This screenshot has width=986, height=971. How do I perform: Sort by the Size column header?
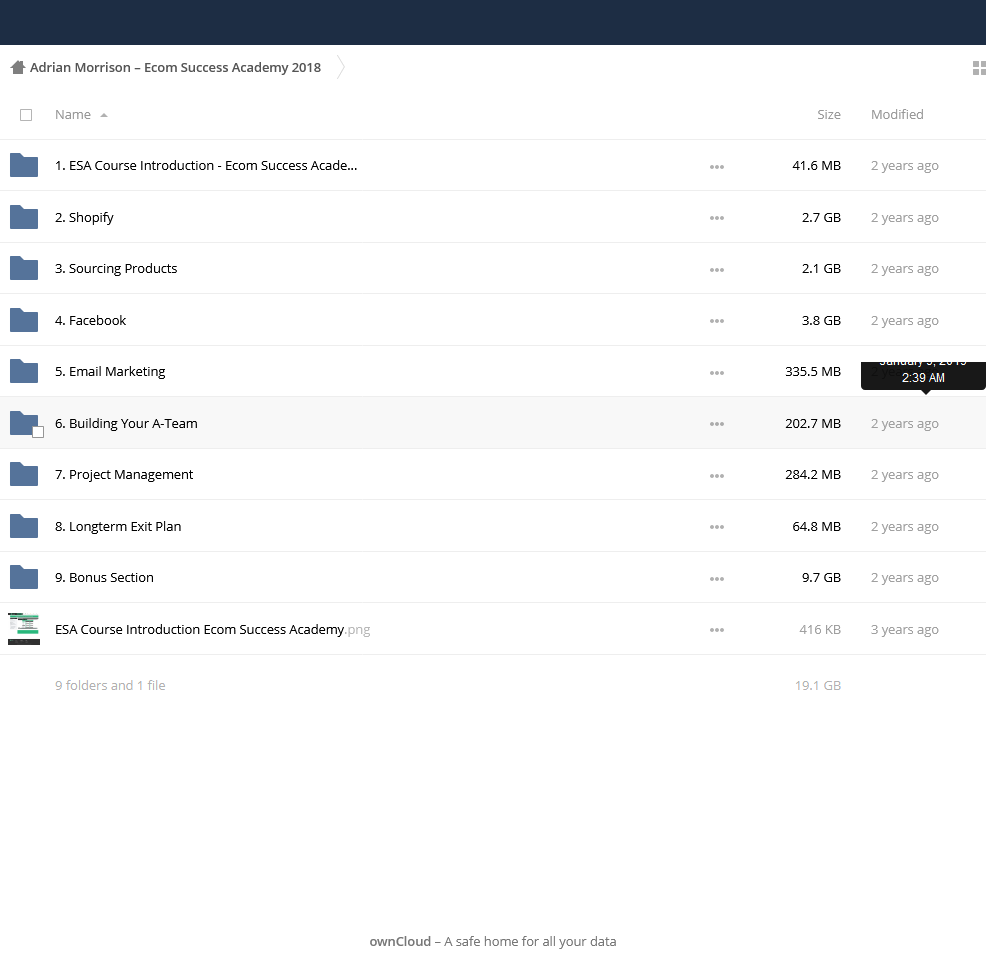click(829, 114)
